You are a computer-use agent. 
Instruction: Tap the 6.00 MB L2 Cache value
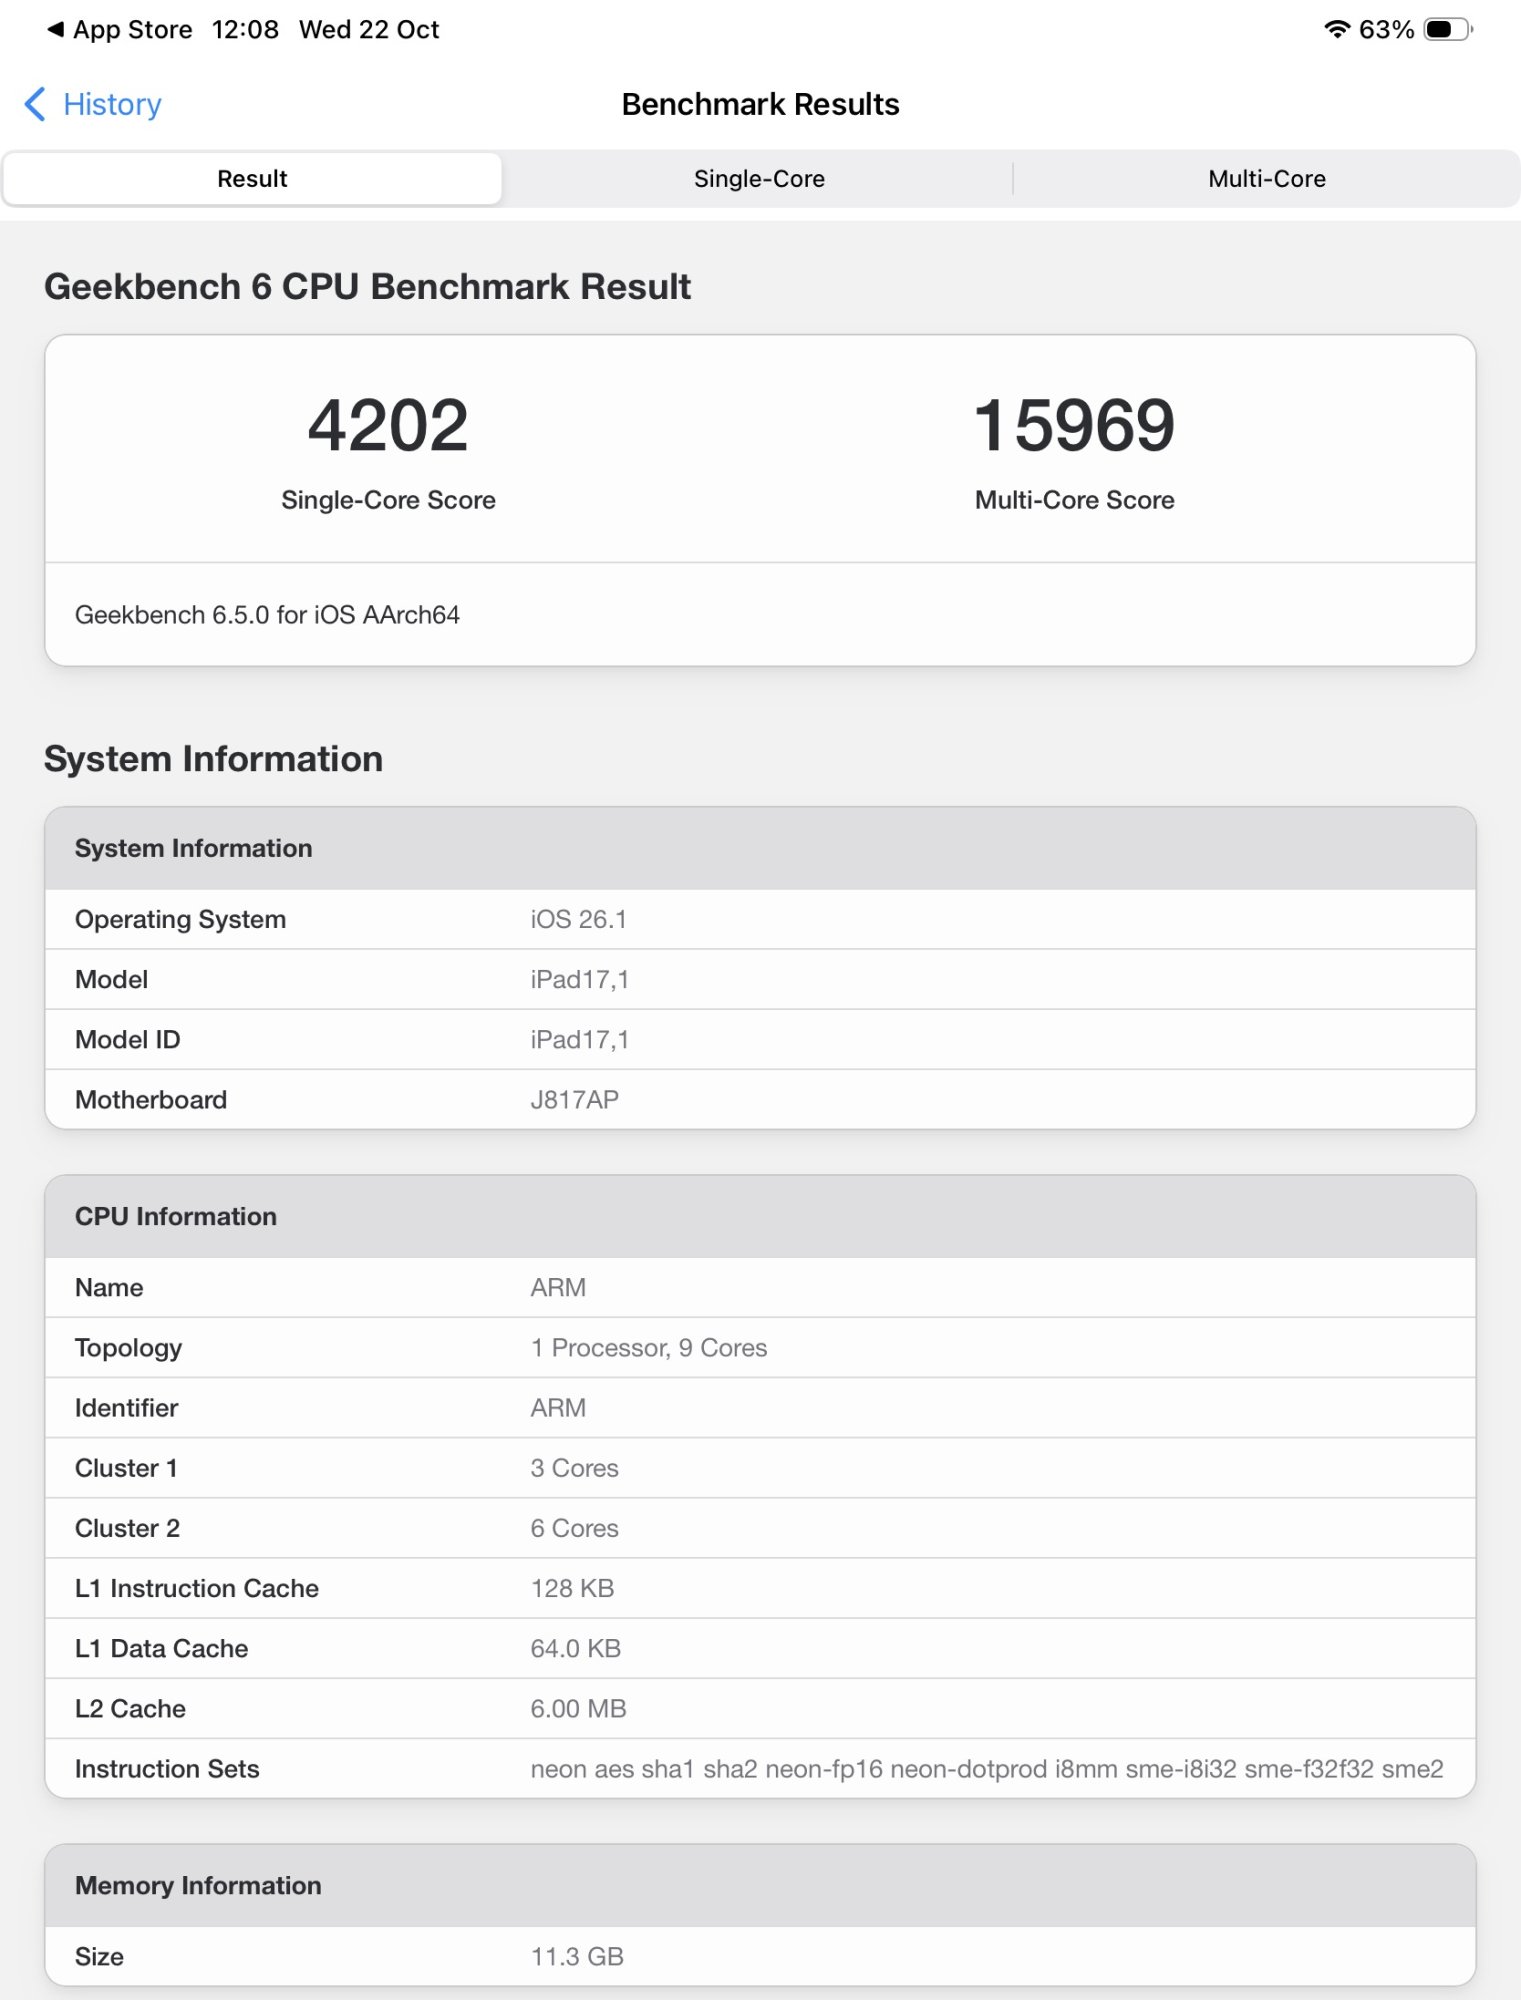pos(578,1708)
